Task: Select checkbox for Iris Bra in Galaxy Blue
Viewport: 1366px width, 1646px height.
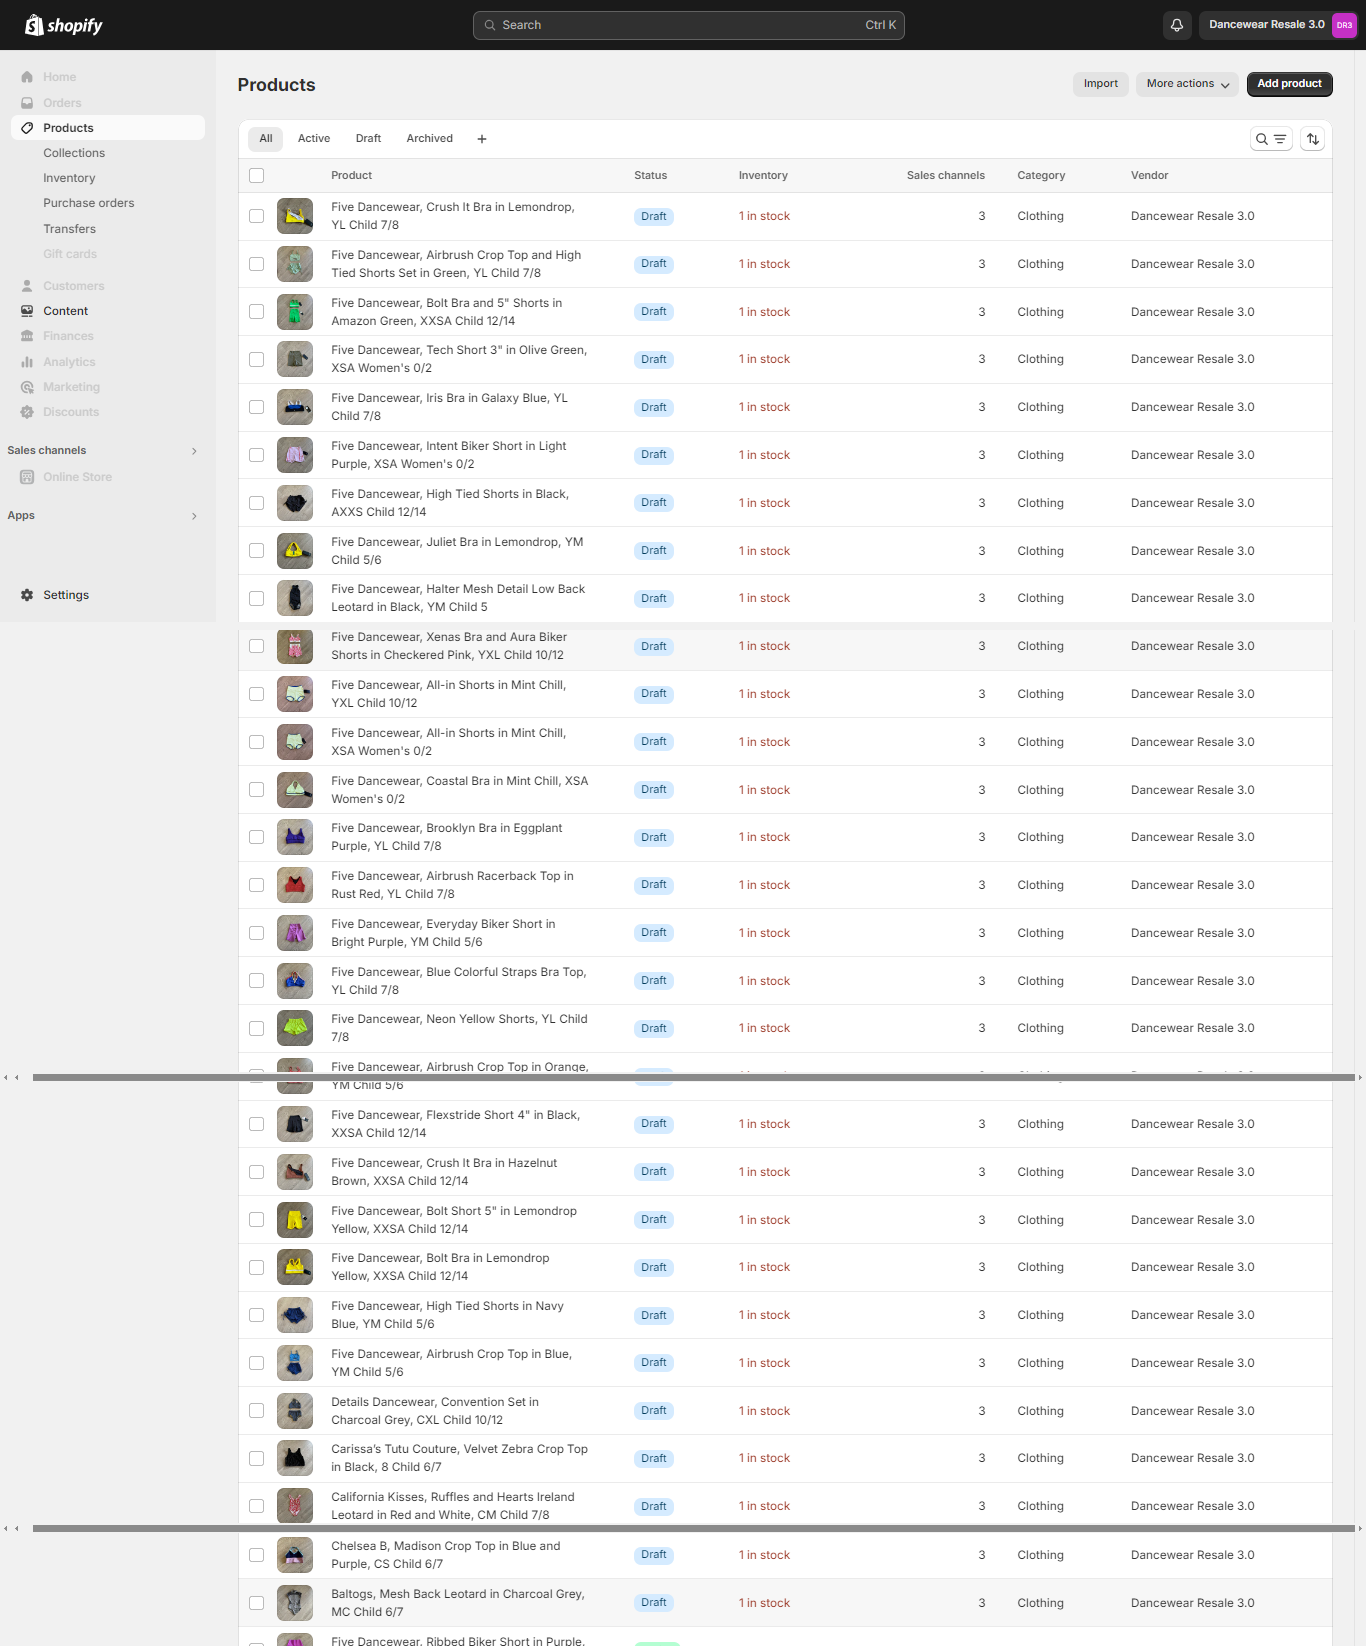Action: 257,407
